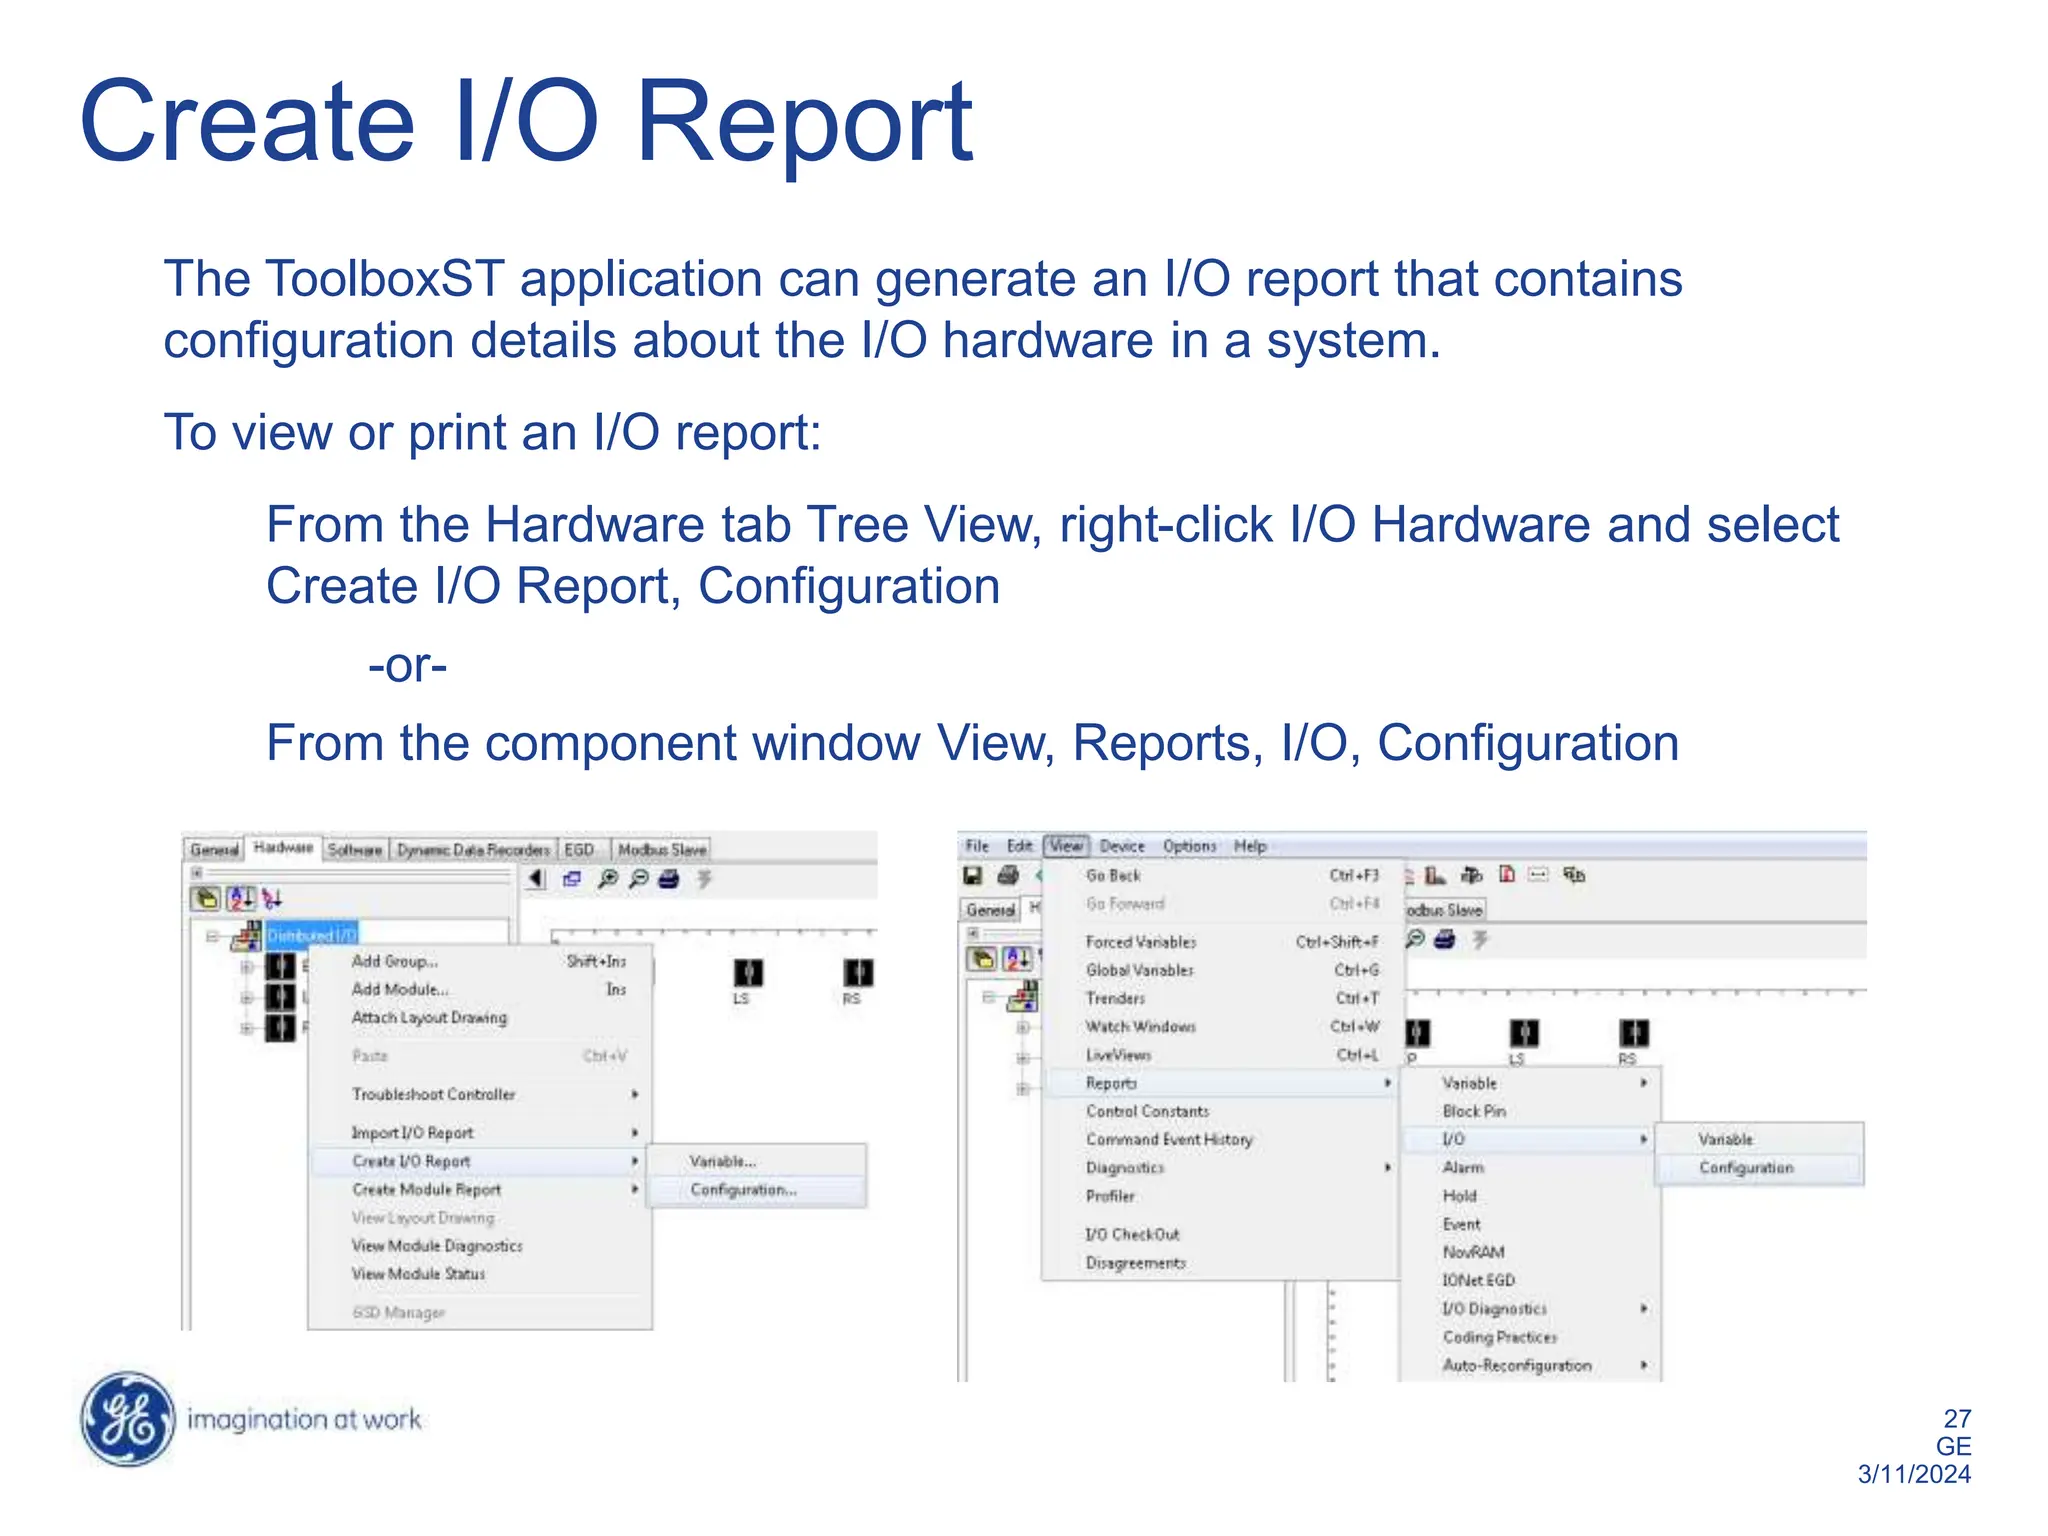Click the GE logo

pos(128,1418)
